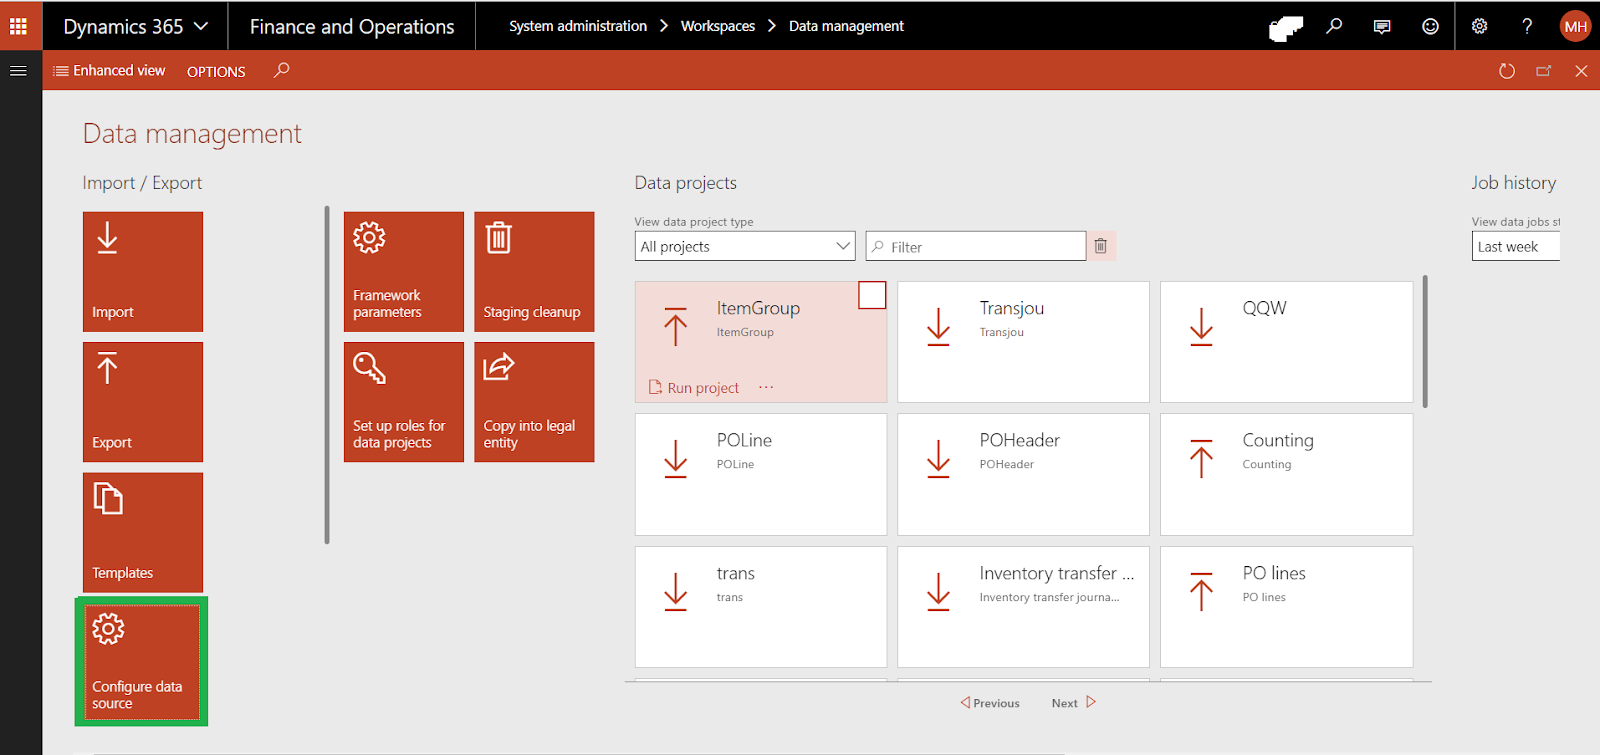1600x755 pixels.
Task: Open the Export tile
Action: (x=143, y=402)
